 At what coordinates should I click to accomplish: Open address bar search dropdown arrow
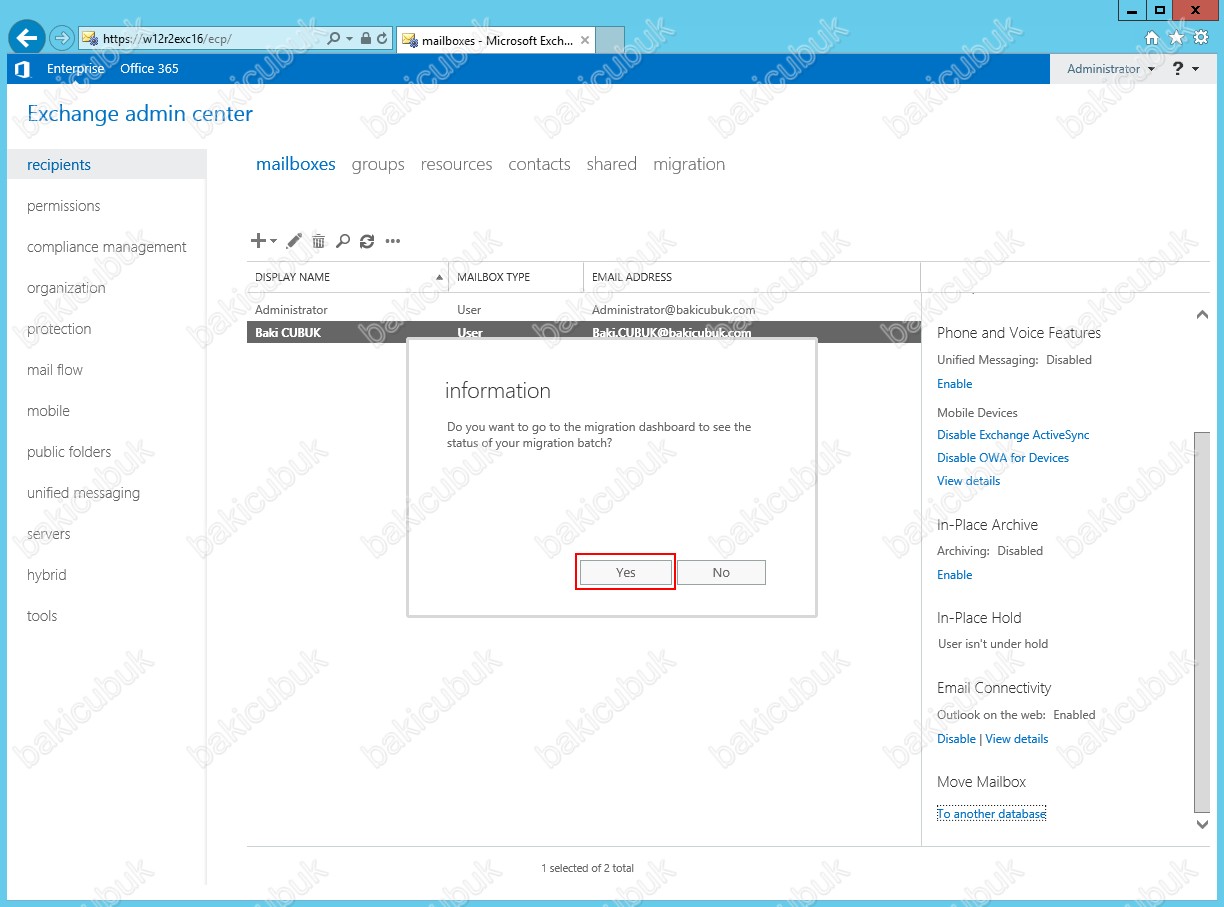tap(349, 39)
